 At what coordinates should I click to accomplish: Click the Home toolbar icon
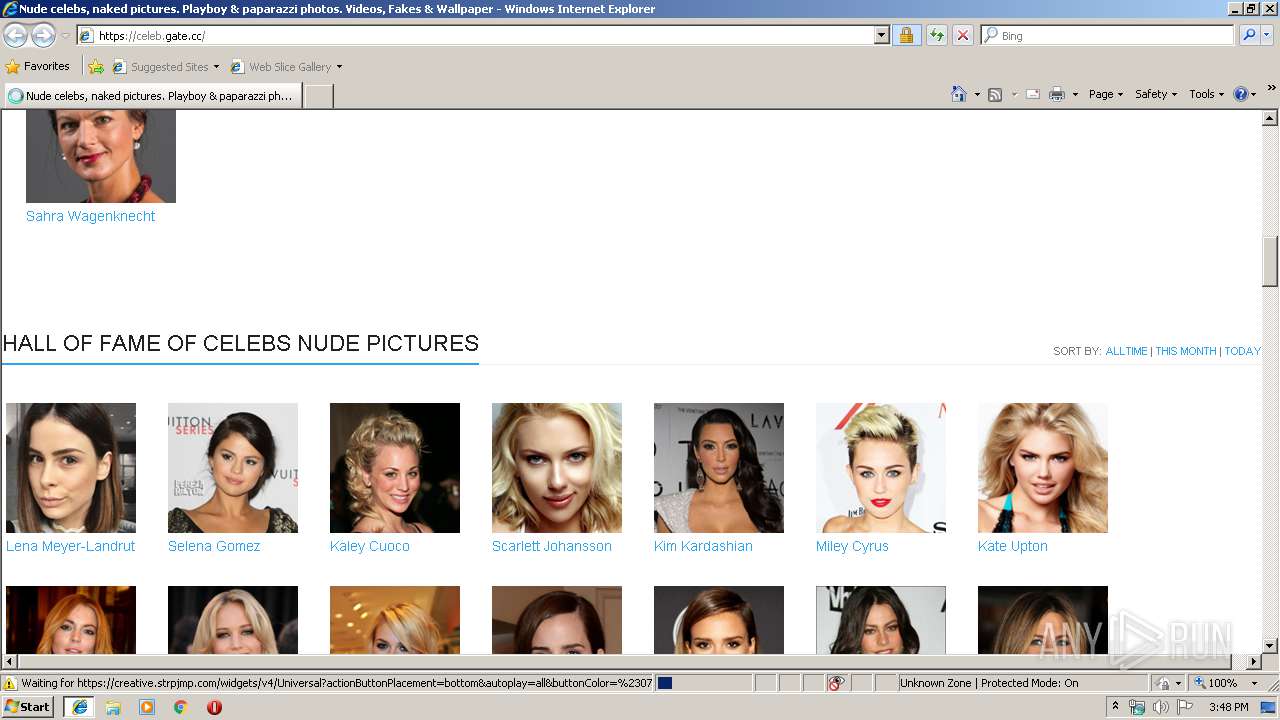(958, 94)
